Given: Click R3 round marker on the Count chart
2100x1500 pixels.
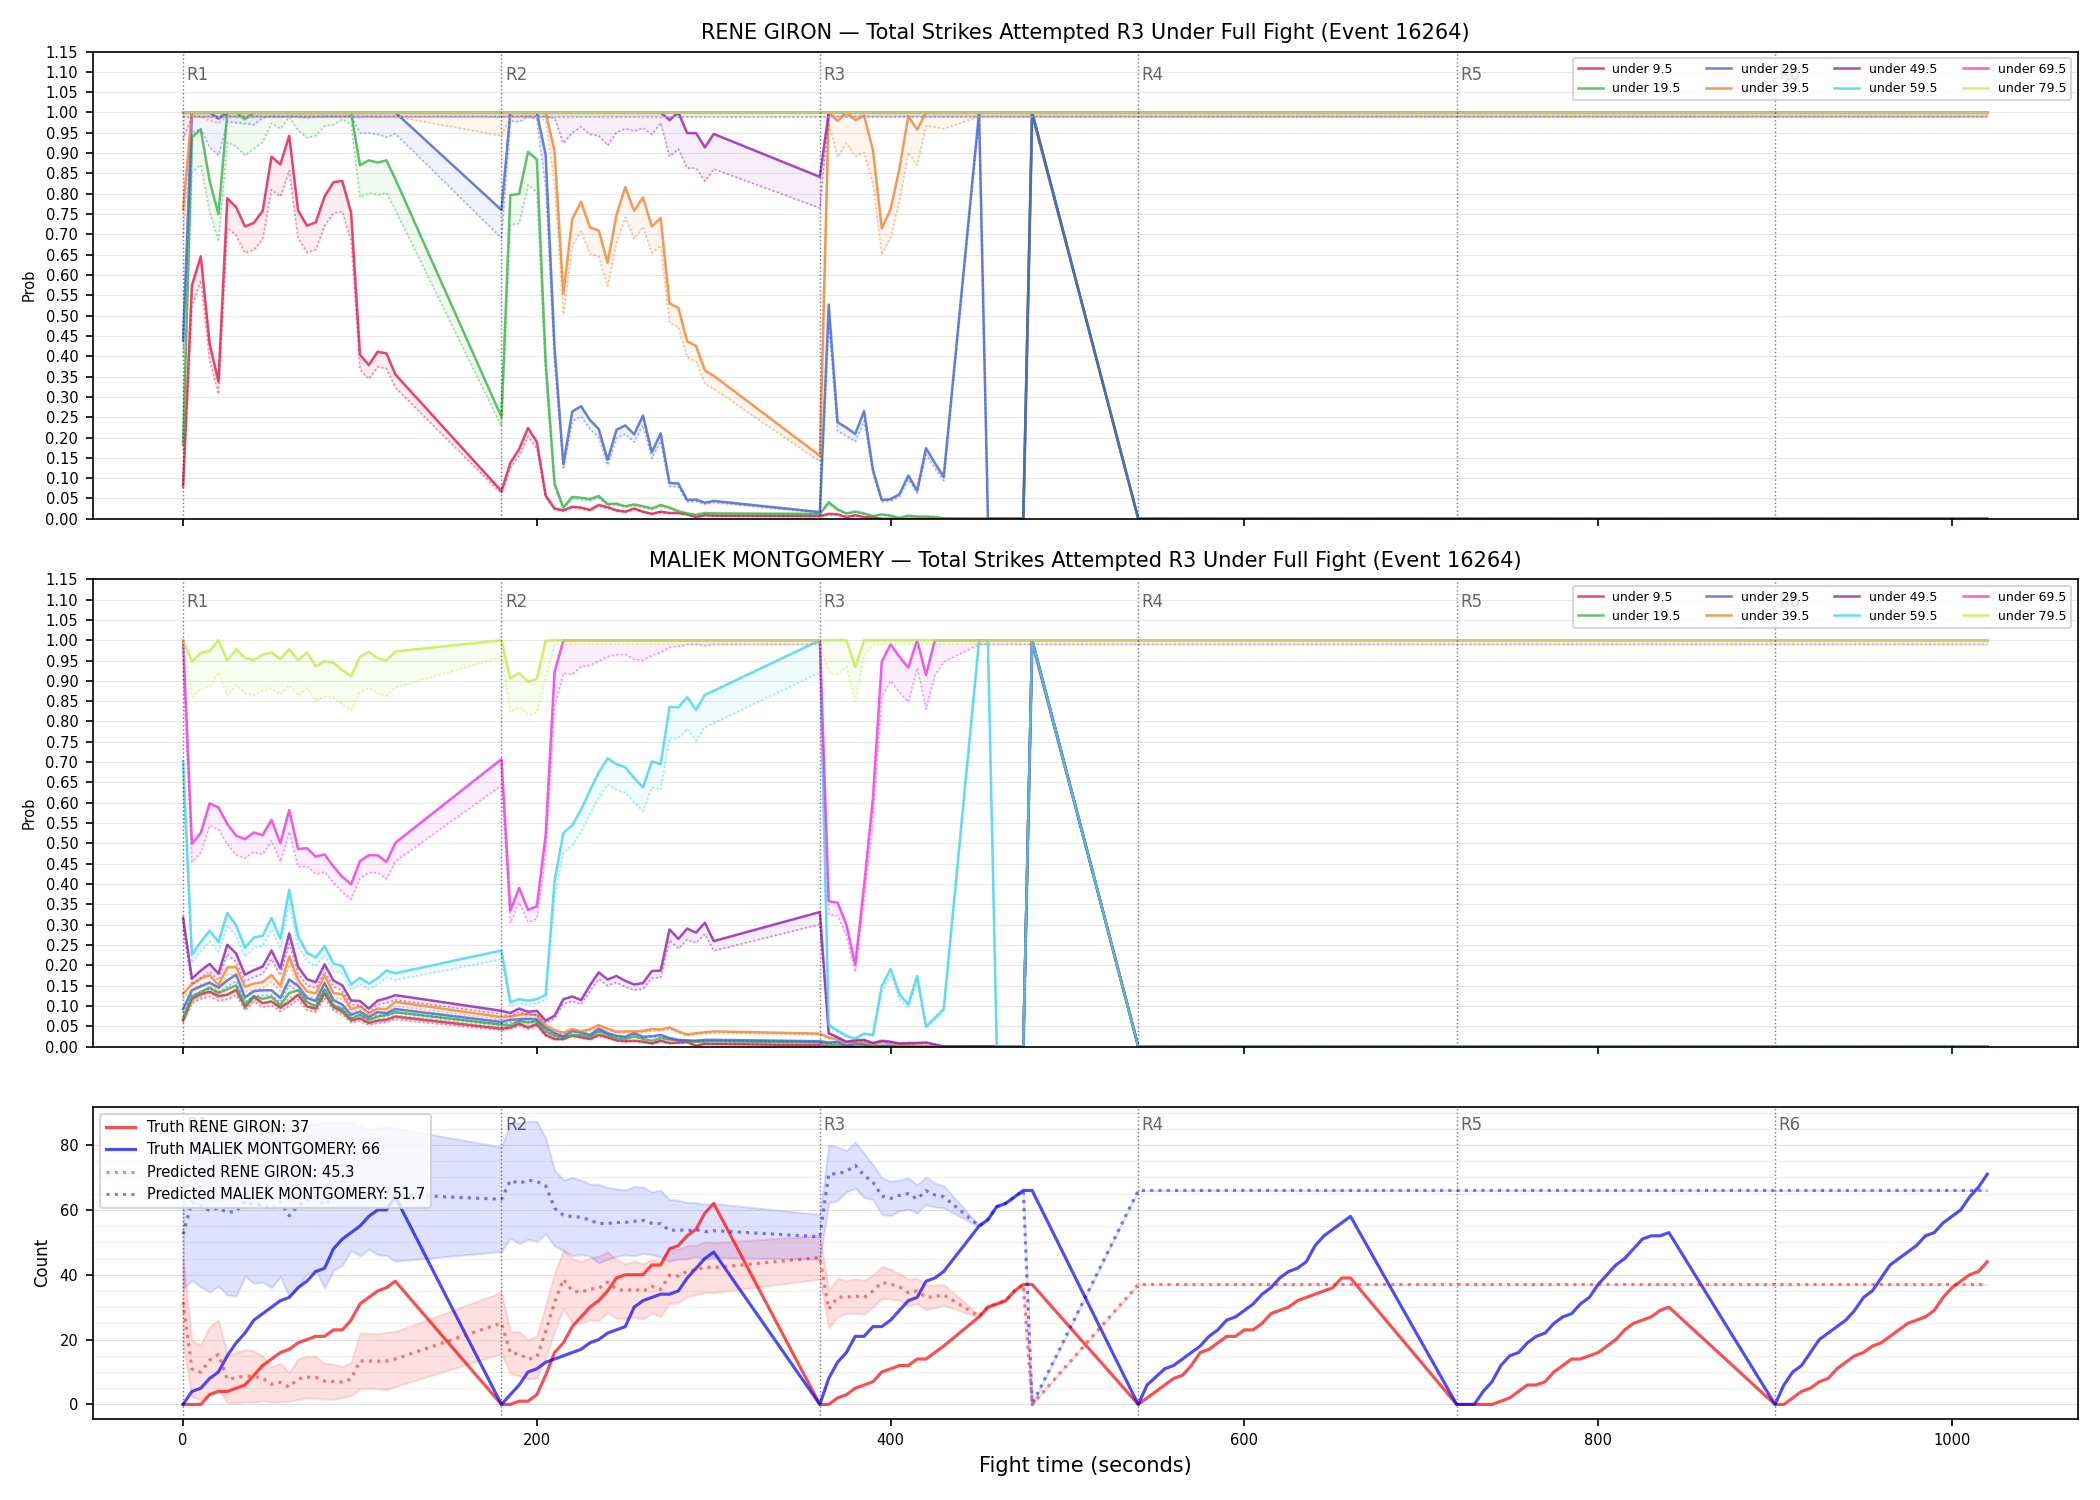Looking at the screenshot, I should pos(834,1124).
